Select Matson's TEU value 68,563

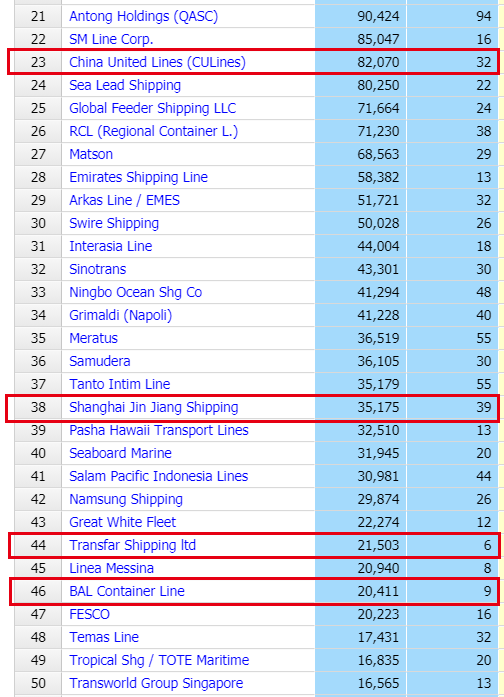pyautogui.click(x=378, y=154)
